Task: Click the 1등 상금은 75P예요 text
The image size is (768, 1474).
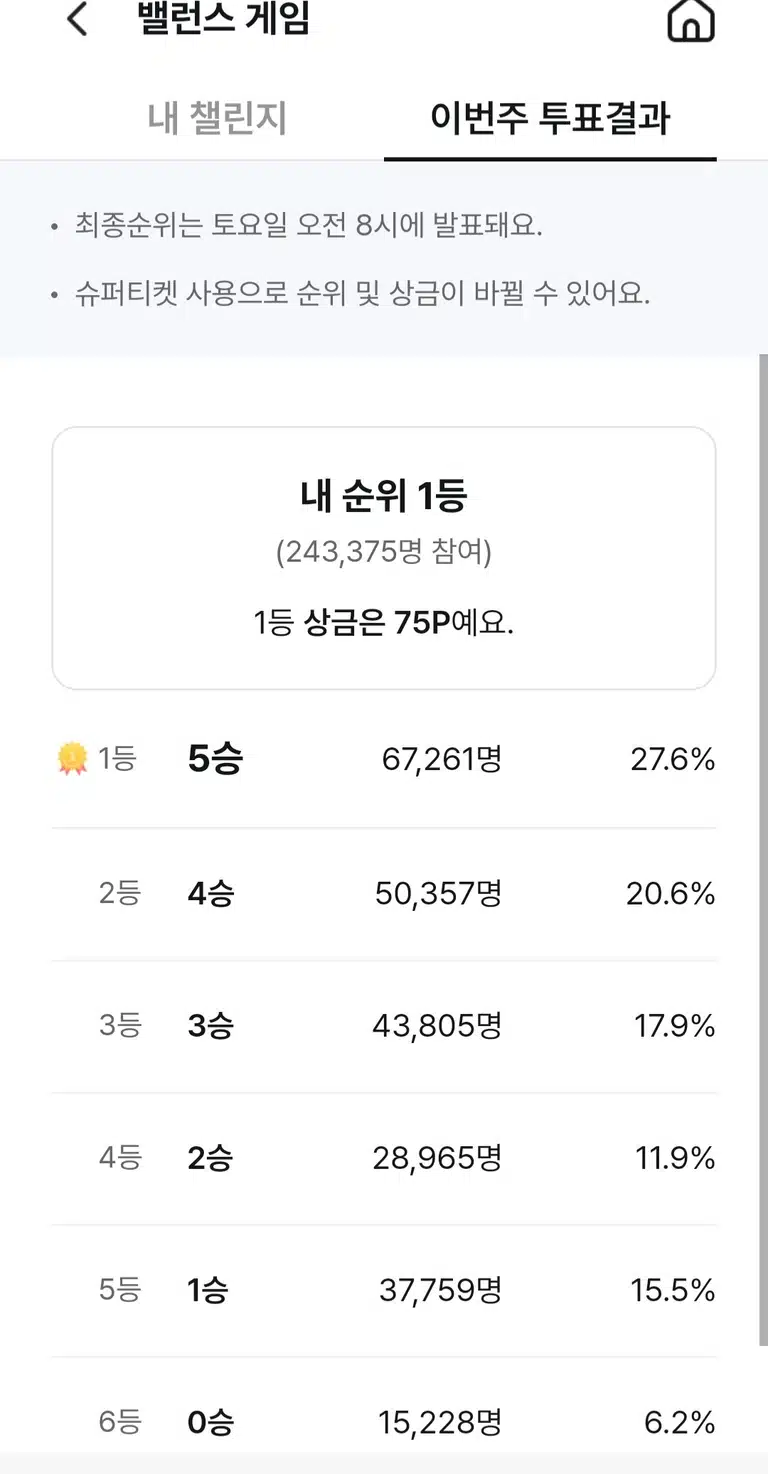Action: pos(384,623)
